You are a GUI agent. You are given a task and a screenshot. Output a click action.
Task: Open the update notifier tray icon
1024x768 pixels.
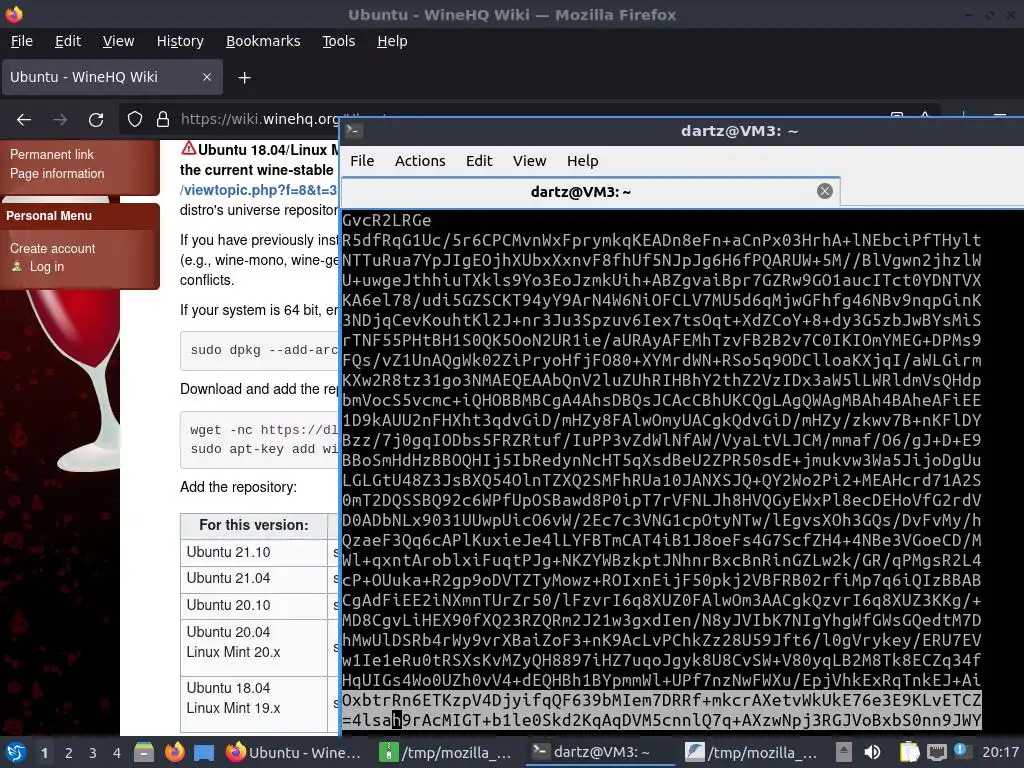pos(961,751)
